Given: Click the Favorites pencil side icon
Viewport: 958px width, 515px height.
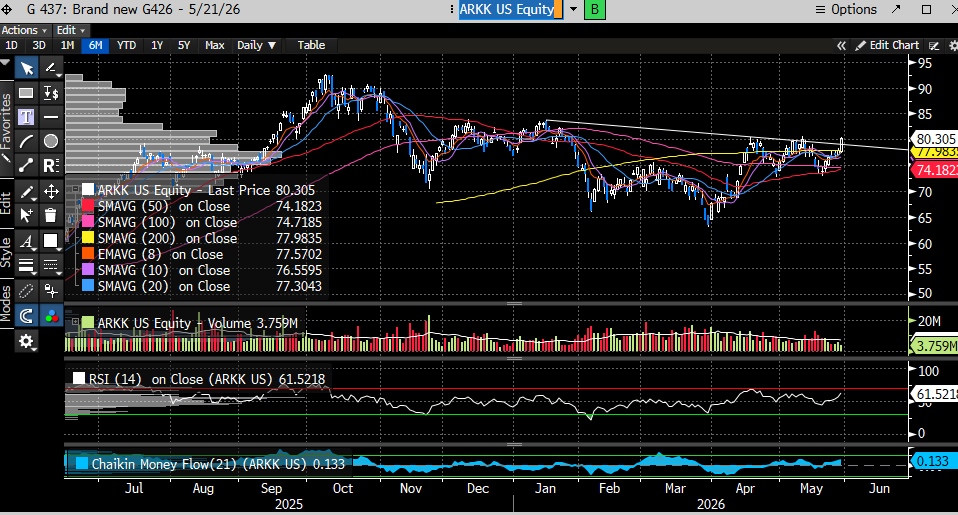Looking at the screenshot, I should [5, 158].
